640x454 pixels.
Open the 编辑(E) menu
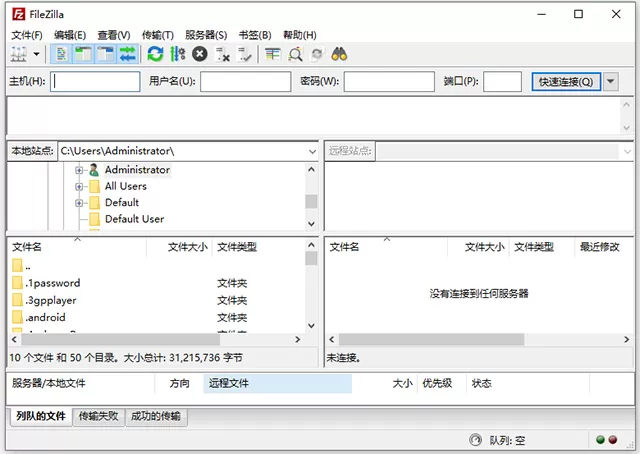(70, 35)
